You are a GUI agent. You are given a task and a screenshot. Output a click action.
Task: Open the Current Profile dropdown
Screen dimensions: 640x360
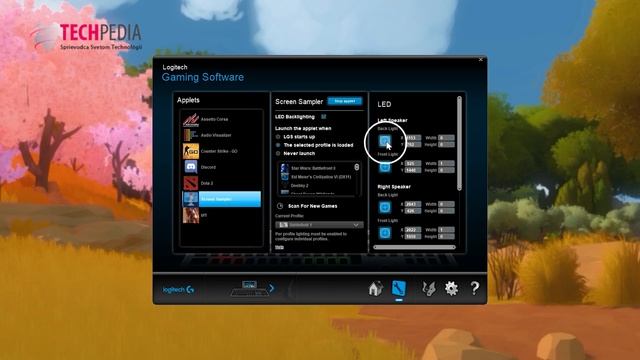pos(319,225)
